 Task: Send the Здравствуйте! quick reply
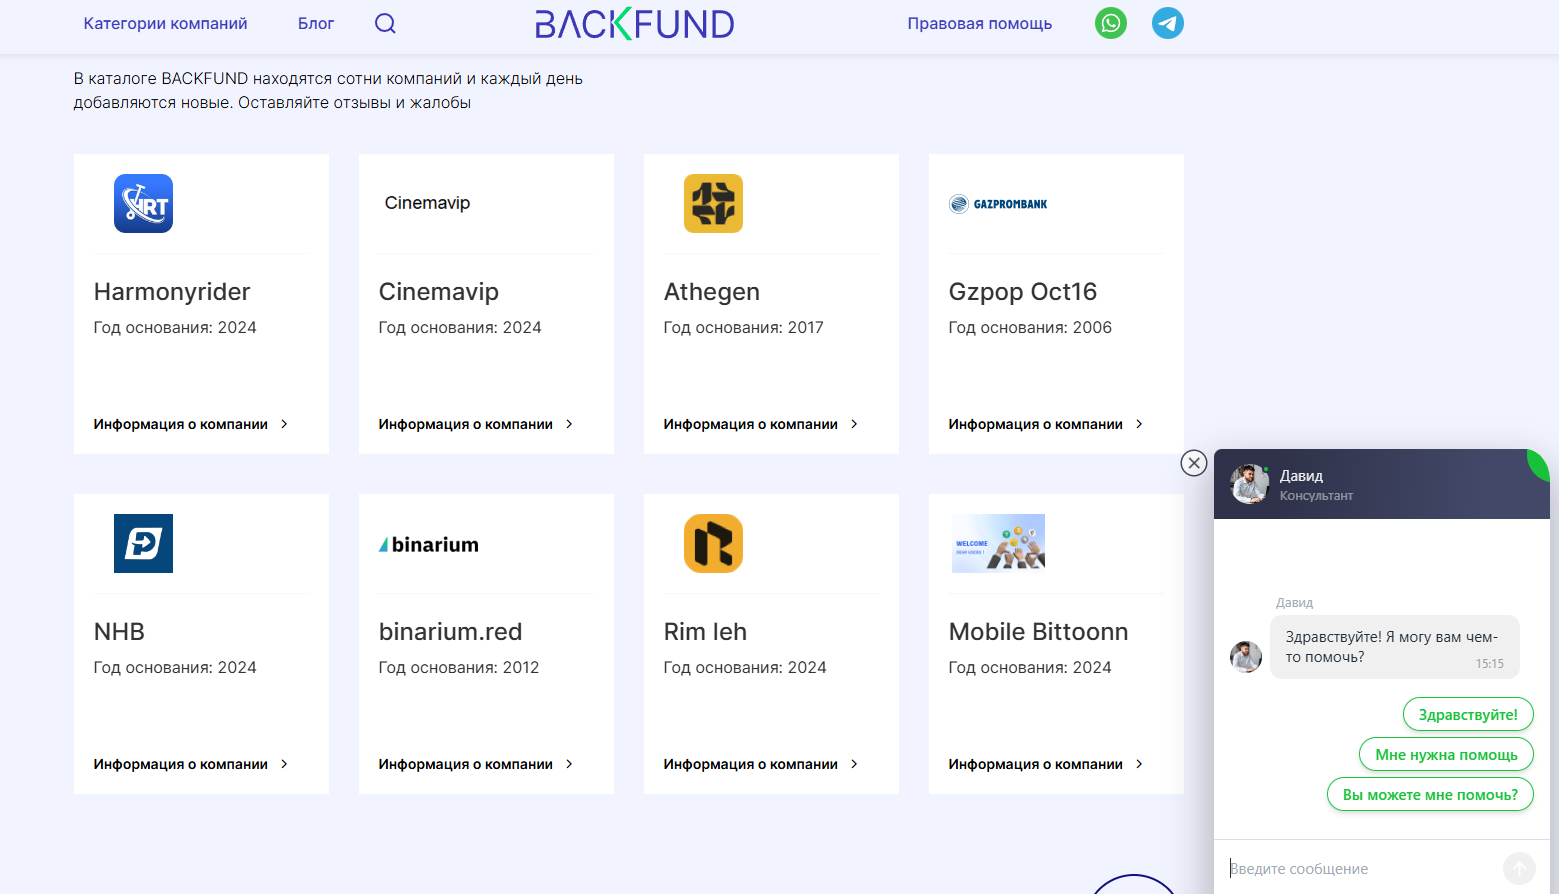(x=1467, y=714)
